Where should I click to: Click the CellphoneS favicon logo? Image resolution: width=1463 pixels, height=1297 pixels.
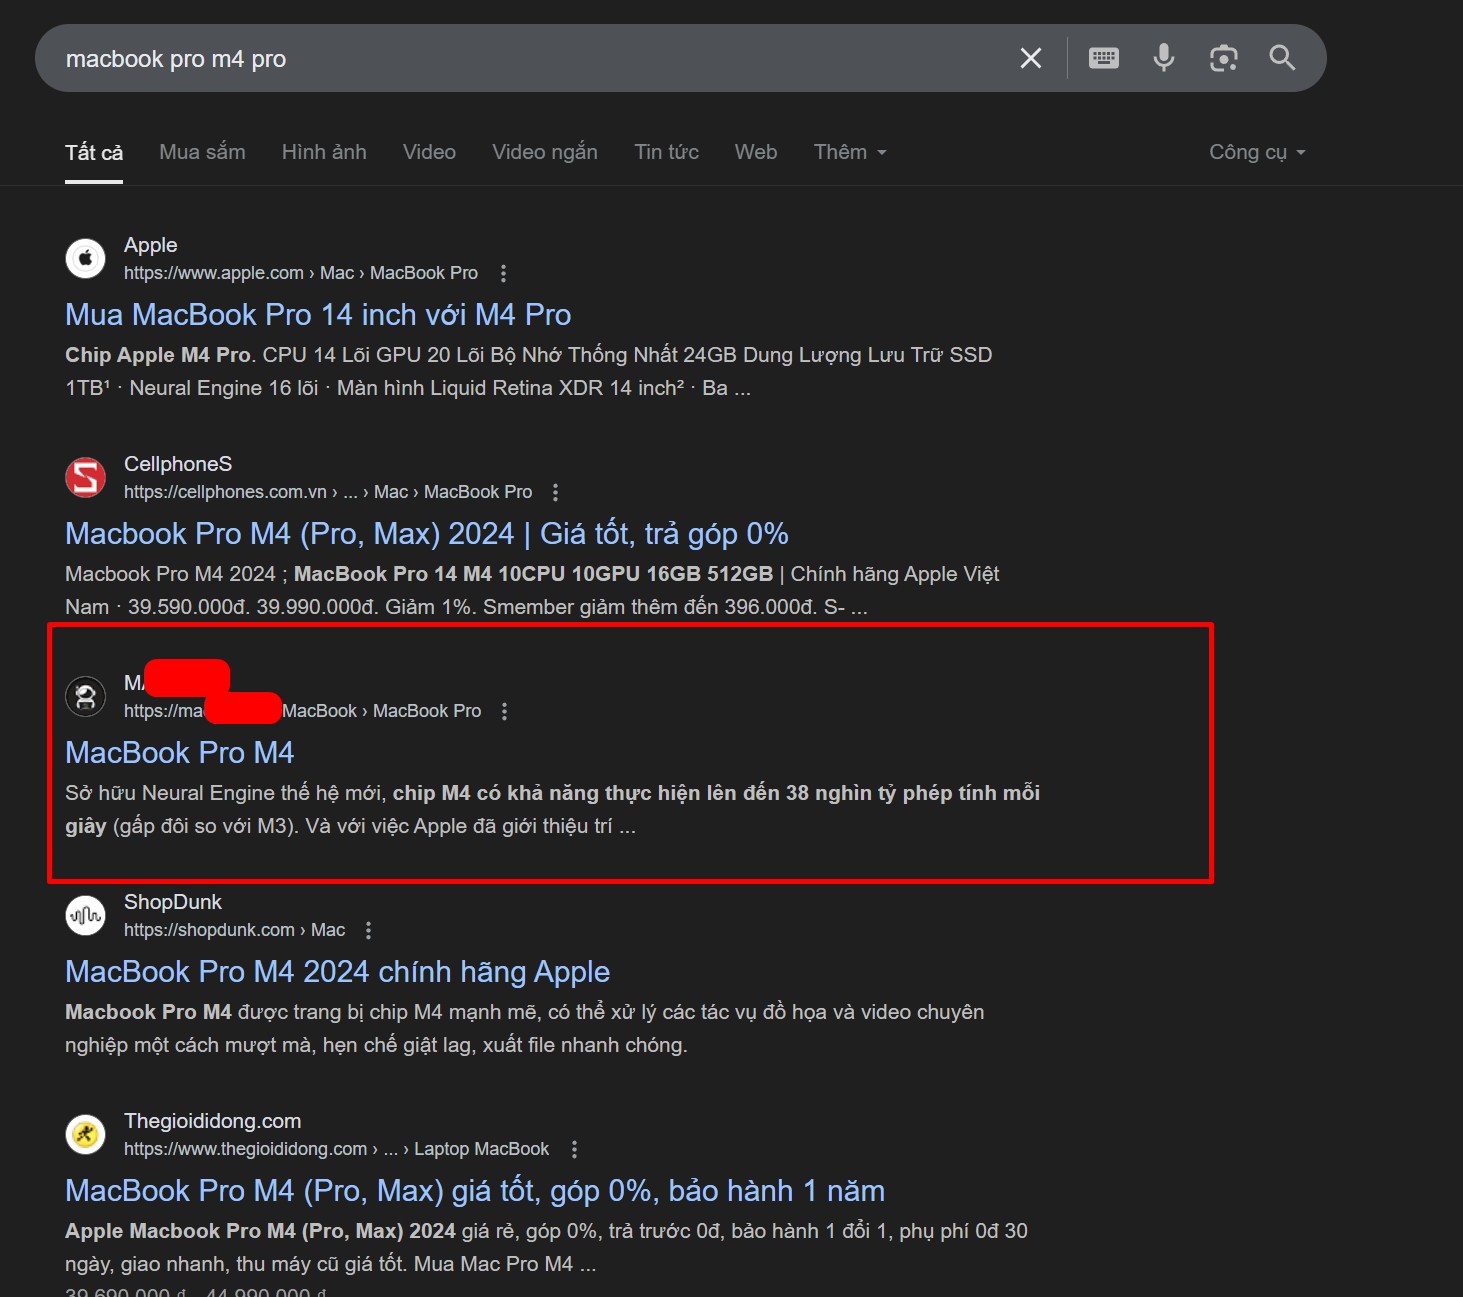86,477
